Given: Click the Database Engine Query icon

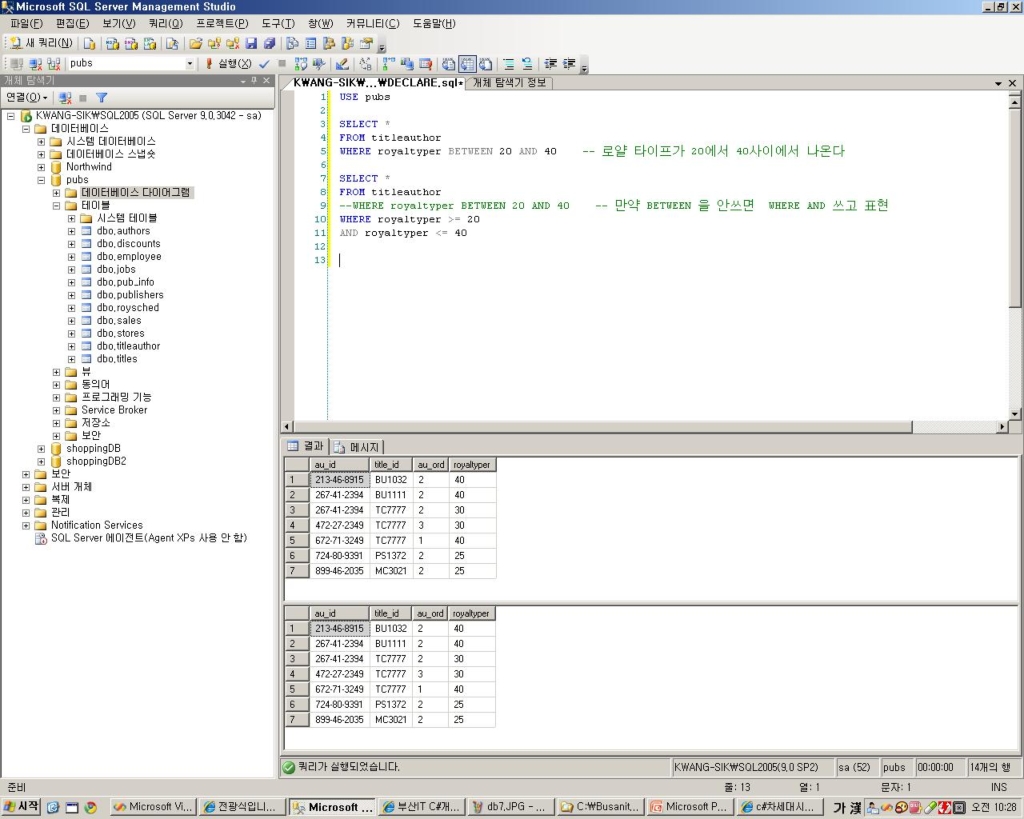Looking at the screenshot, I should (89, 44).
